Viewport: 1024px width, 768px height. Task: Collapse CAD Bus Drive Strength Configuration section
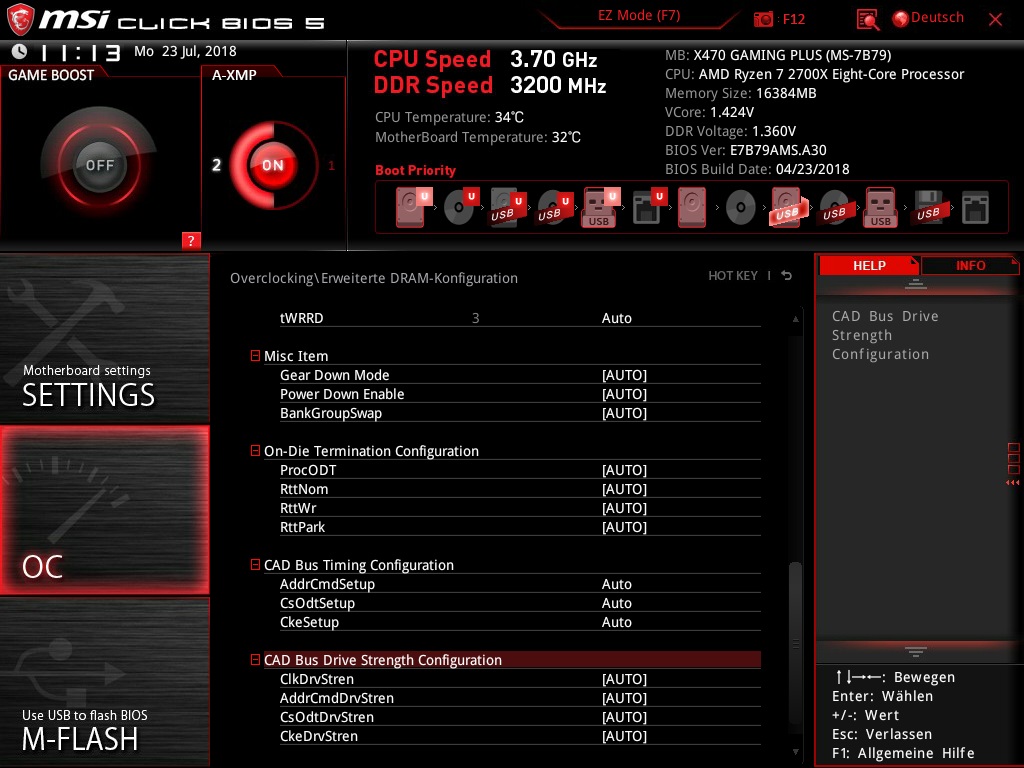[x=255, y=660]
